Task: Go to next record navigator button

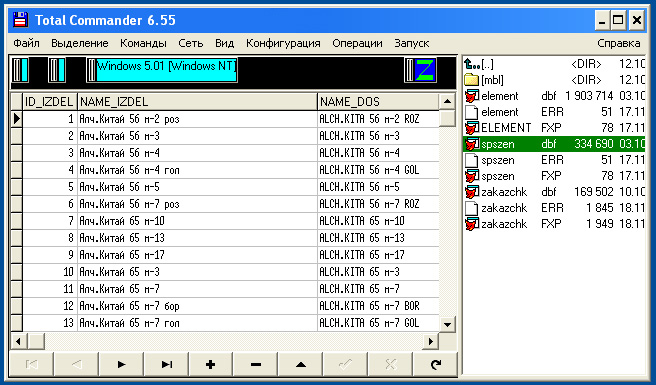Action: (x=121, y=364)
